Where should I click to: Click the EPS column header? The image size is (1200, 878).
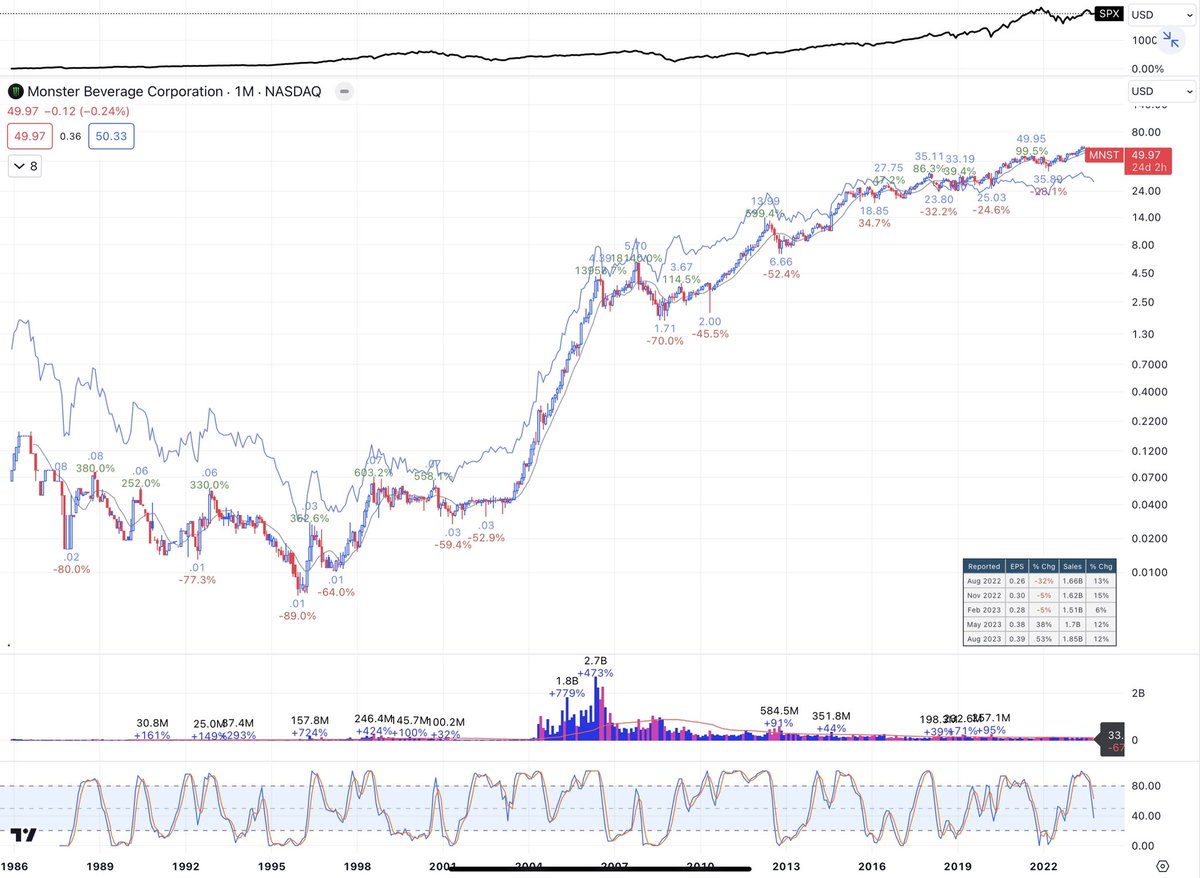coord(1017,566)
